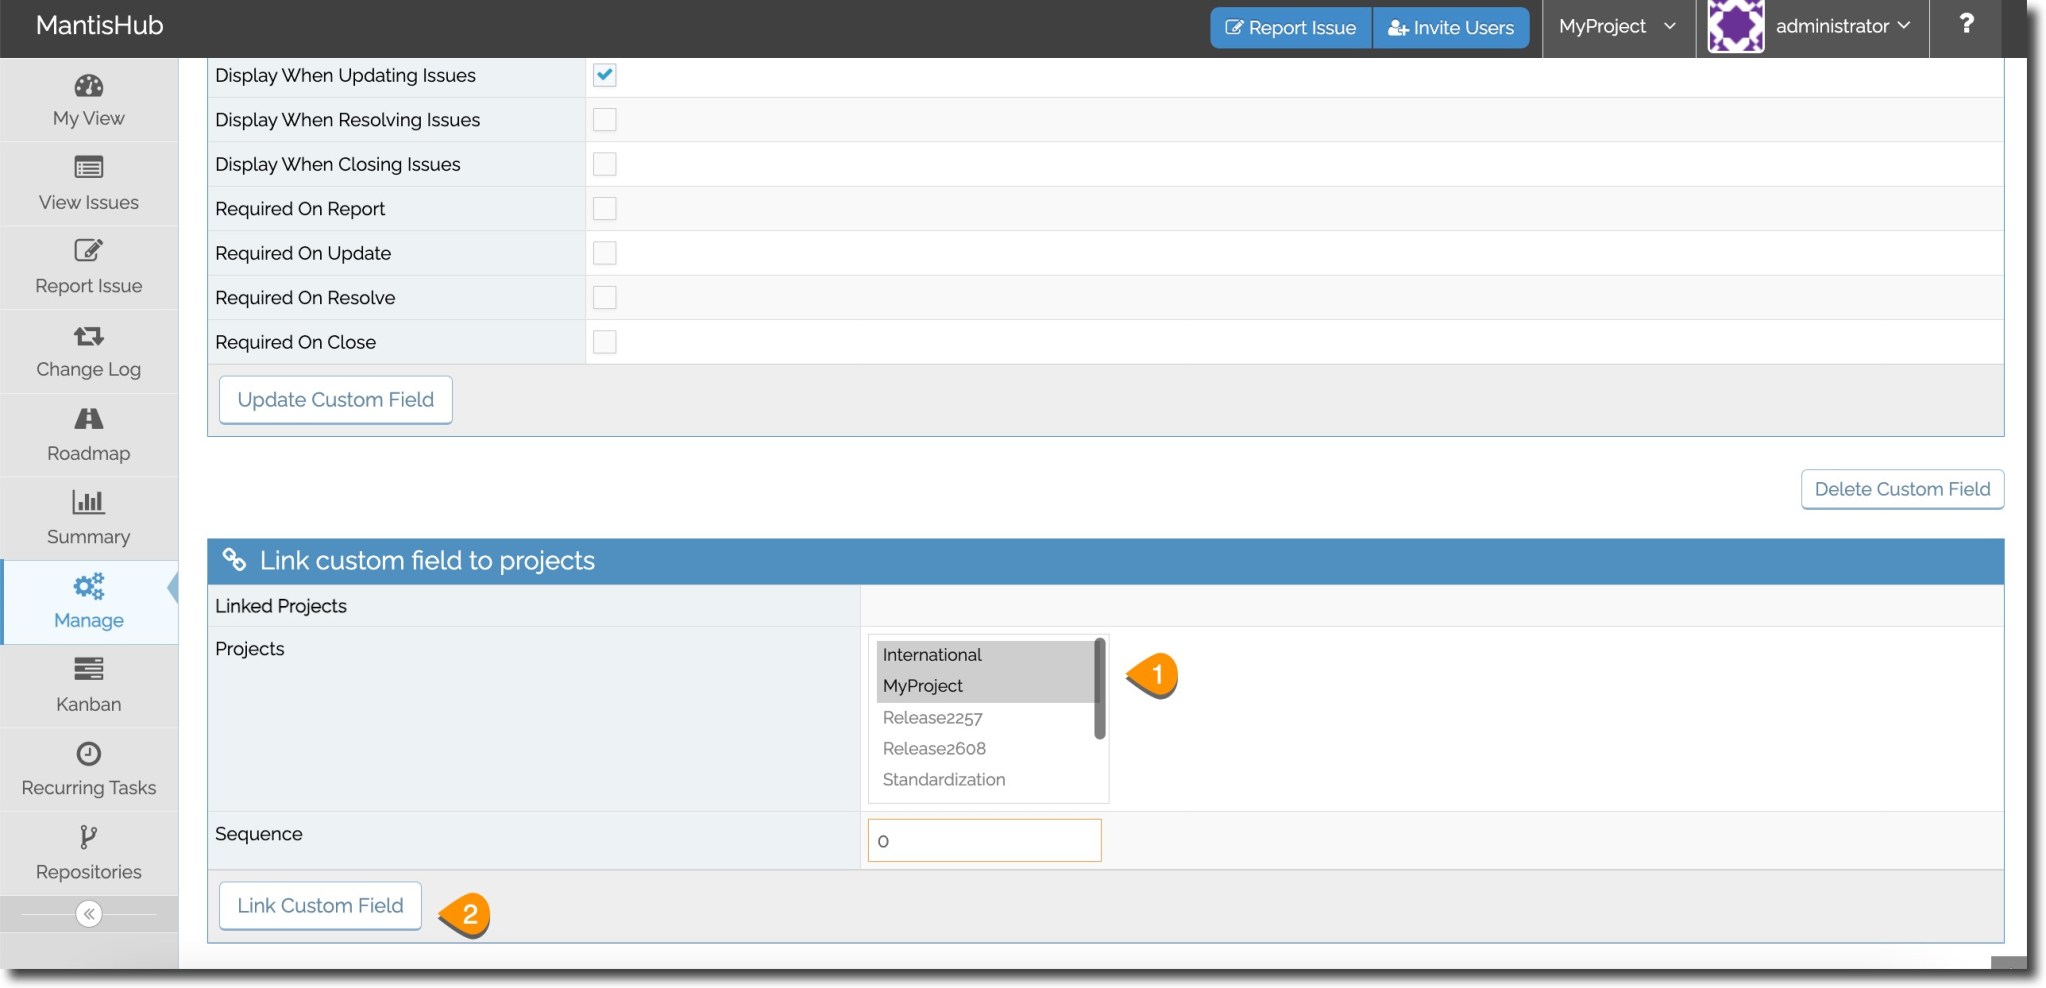This screenshot has height=988, width=2046.
Task: Select Manage in the sidebar
Action: (x=88, y=602)
